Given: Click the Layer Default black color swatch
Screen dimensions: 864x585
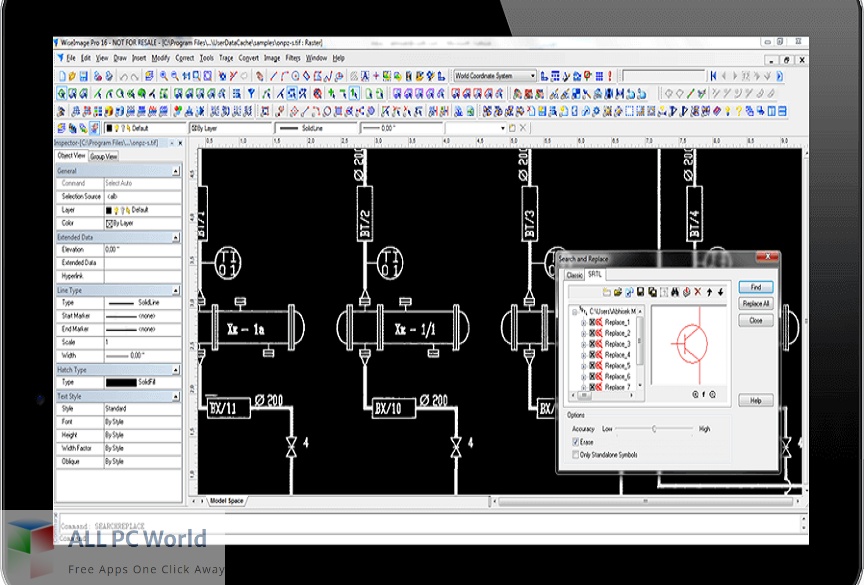Looking at the screenshot, I should 109,210.
